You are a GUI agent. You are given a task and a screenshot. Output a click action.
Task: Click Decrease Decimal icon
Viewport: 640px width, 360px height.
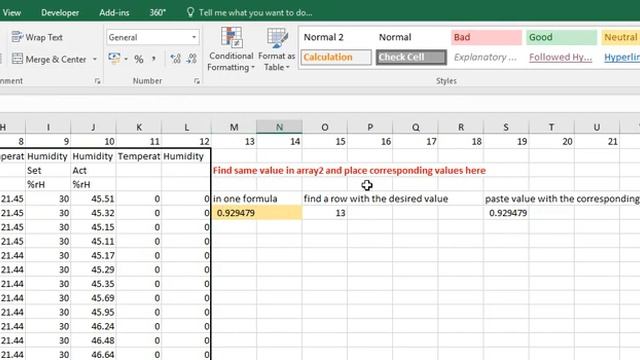pos(192,59)
